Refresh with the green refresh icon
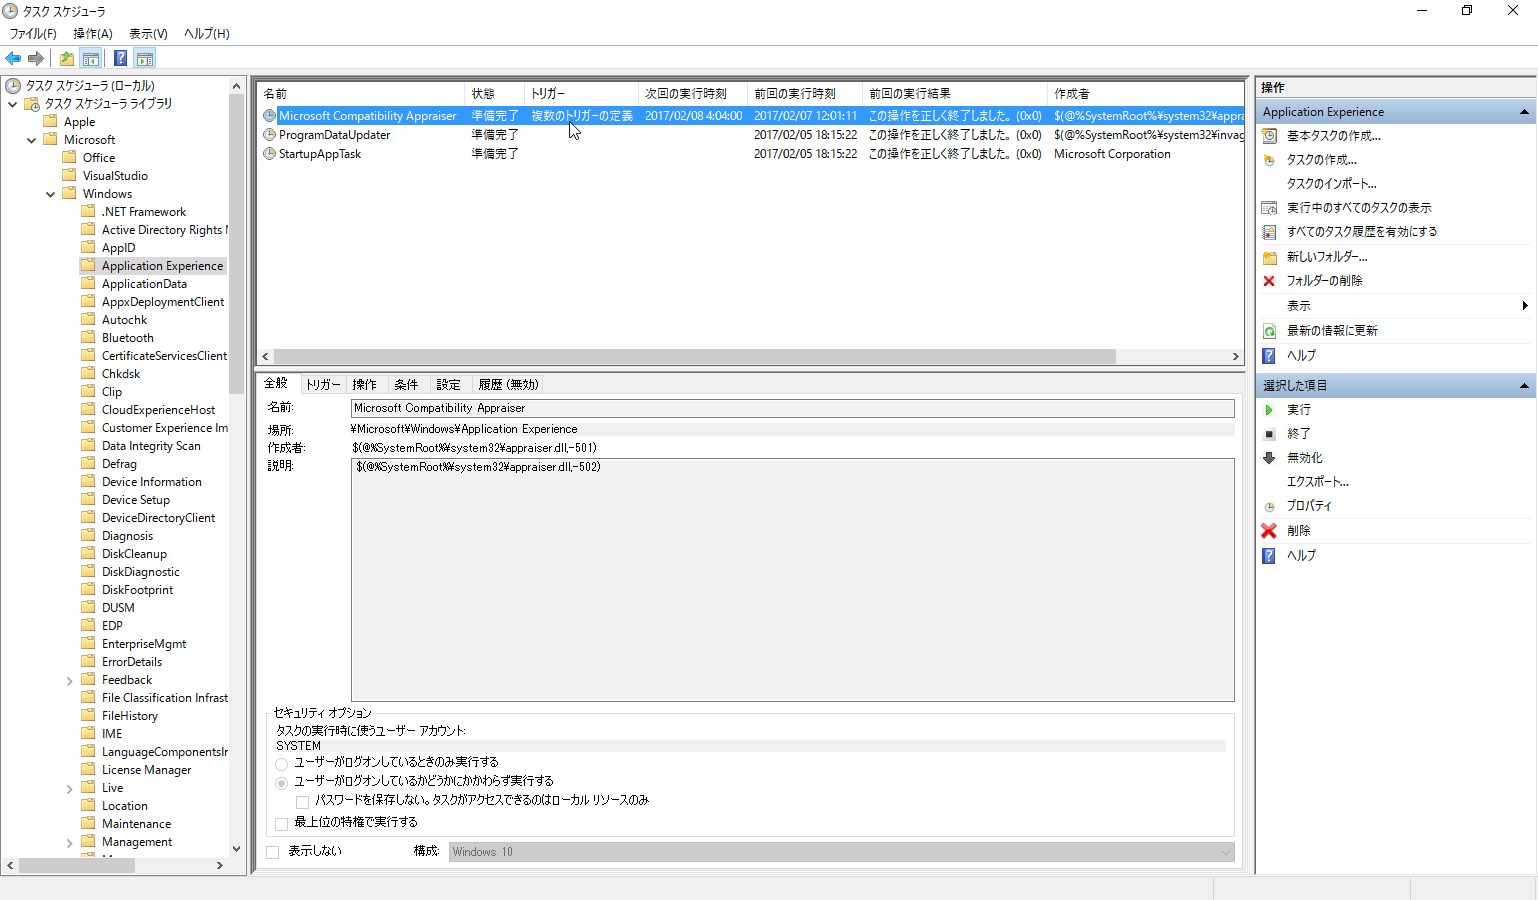Image resolution: width=1538 pixels, height=900 pixels. tap(1268, 330)
